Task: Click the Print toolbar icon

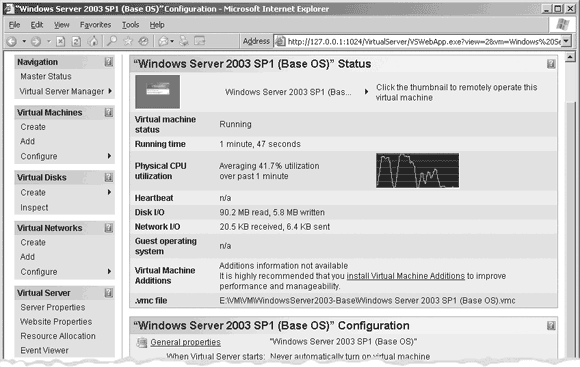Action: click(183, 41)
